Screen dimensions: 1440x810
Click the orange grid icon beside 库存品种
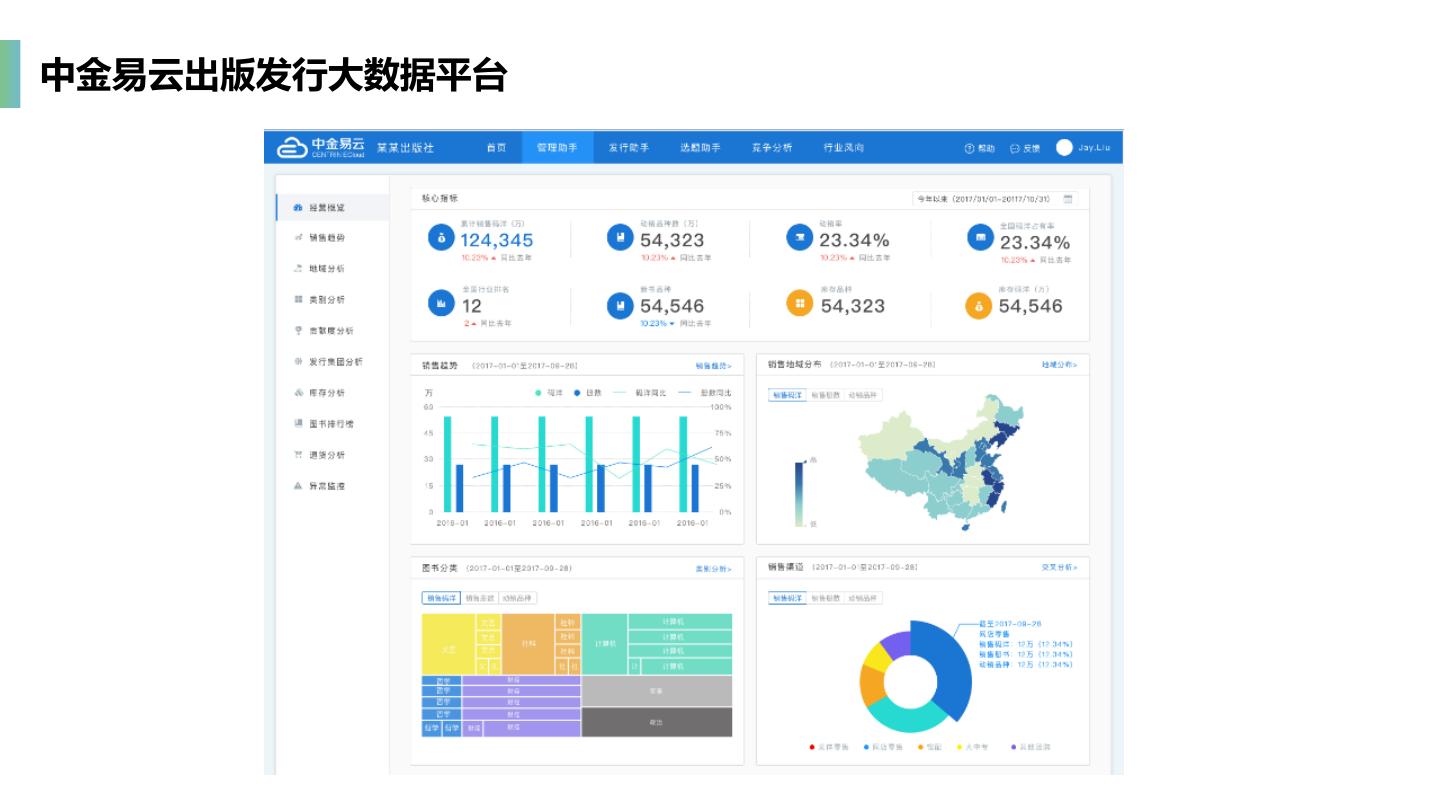tap(799, 303)
